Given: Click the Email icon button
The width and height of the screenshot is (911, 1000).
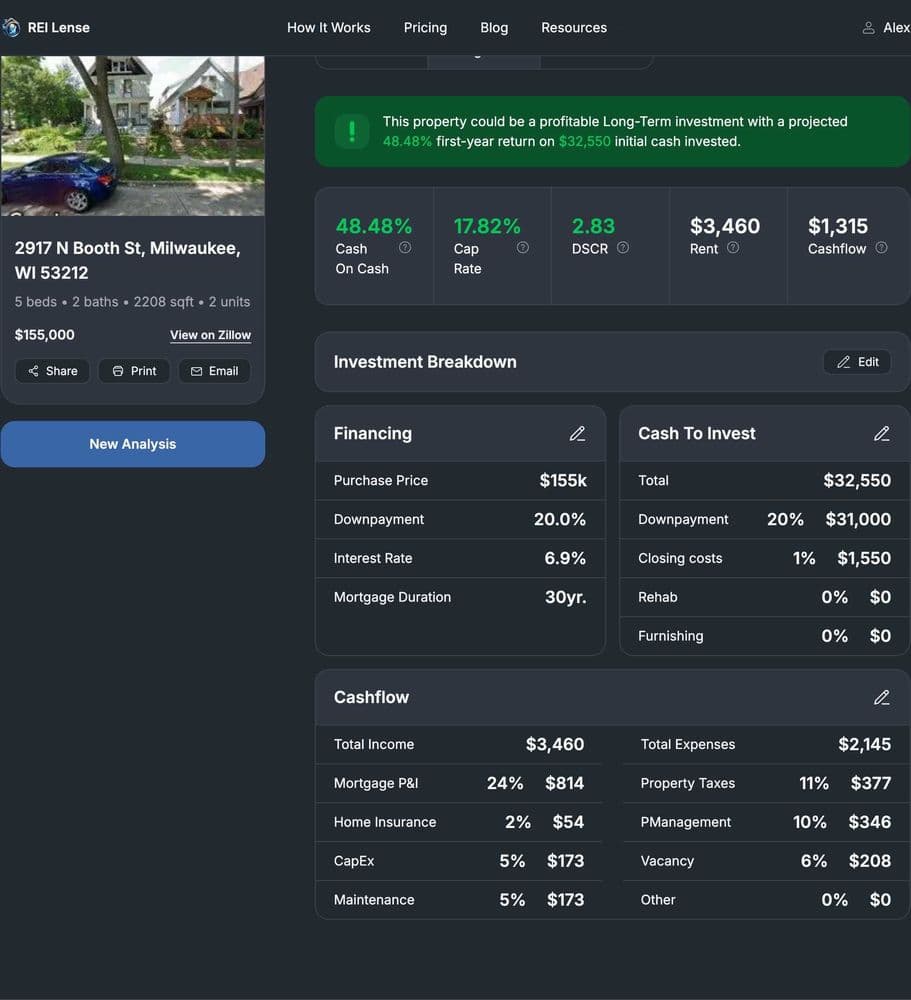Looking at the screenshot, I should 199,370.
